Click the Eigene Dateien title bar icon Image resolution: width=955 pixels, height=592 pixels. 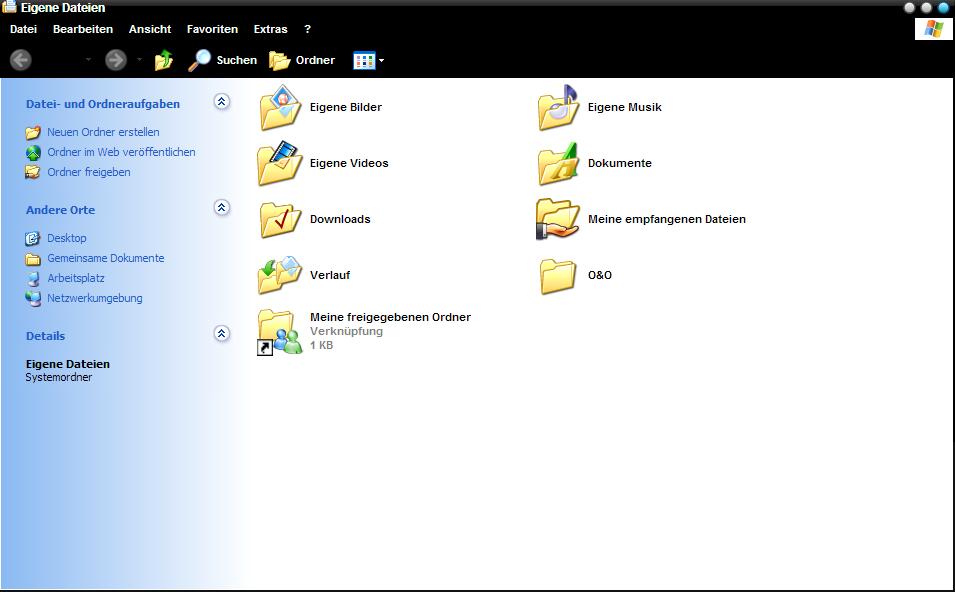click(x=9, y=7)
